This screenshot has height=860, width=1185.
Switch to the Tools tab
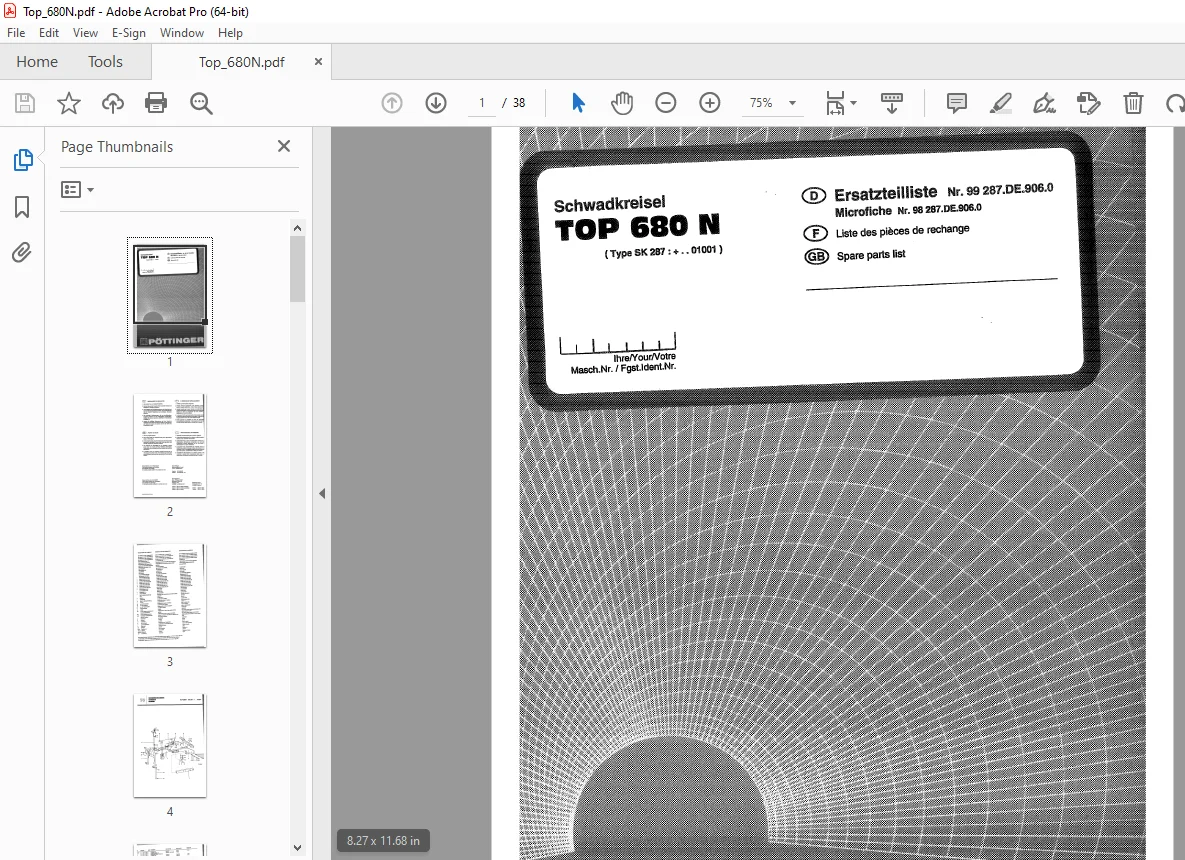coord(105,61)
